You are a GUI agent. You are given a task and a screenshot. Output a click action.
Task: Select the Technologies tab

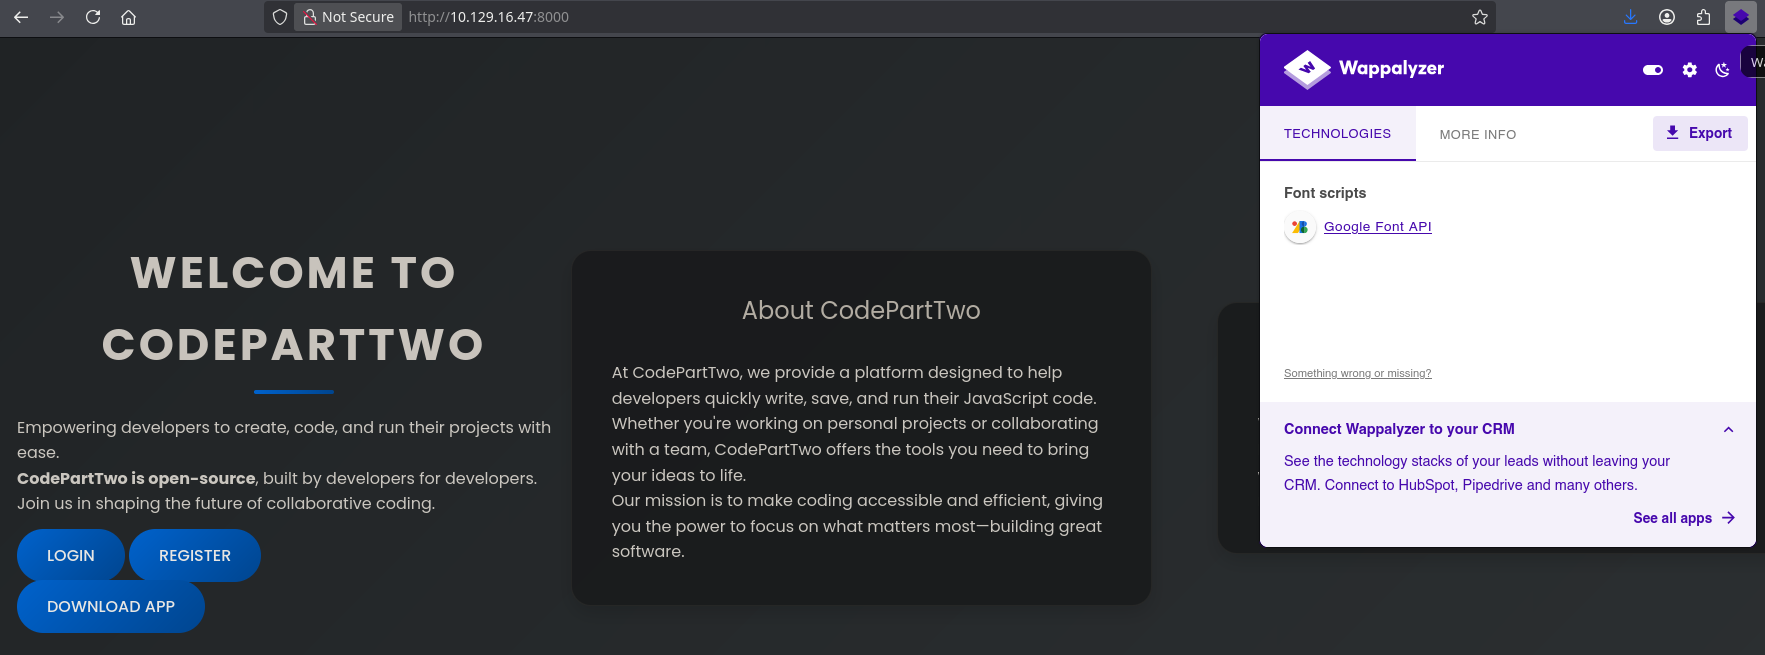coord(1337,134)
